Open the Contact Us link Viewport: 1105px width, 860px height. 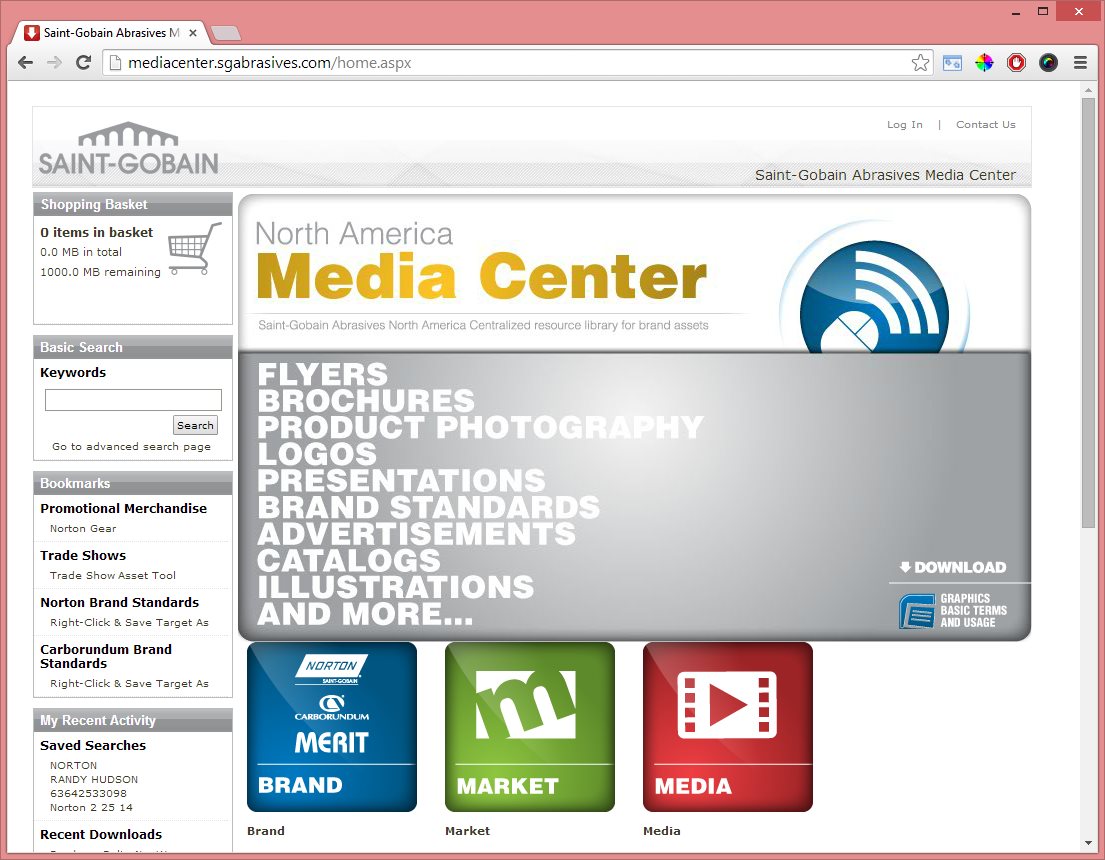[986, 124]
